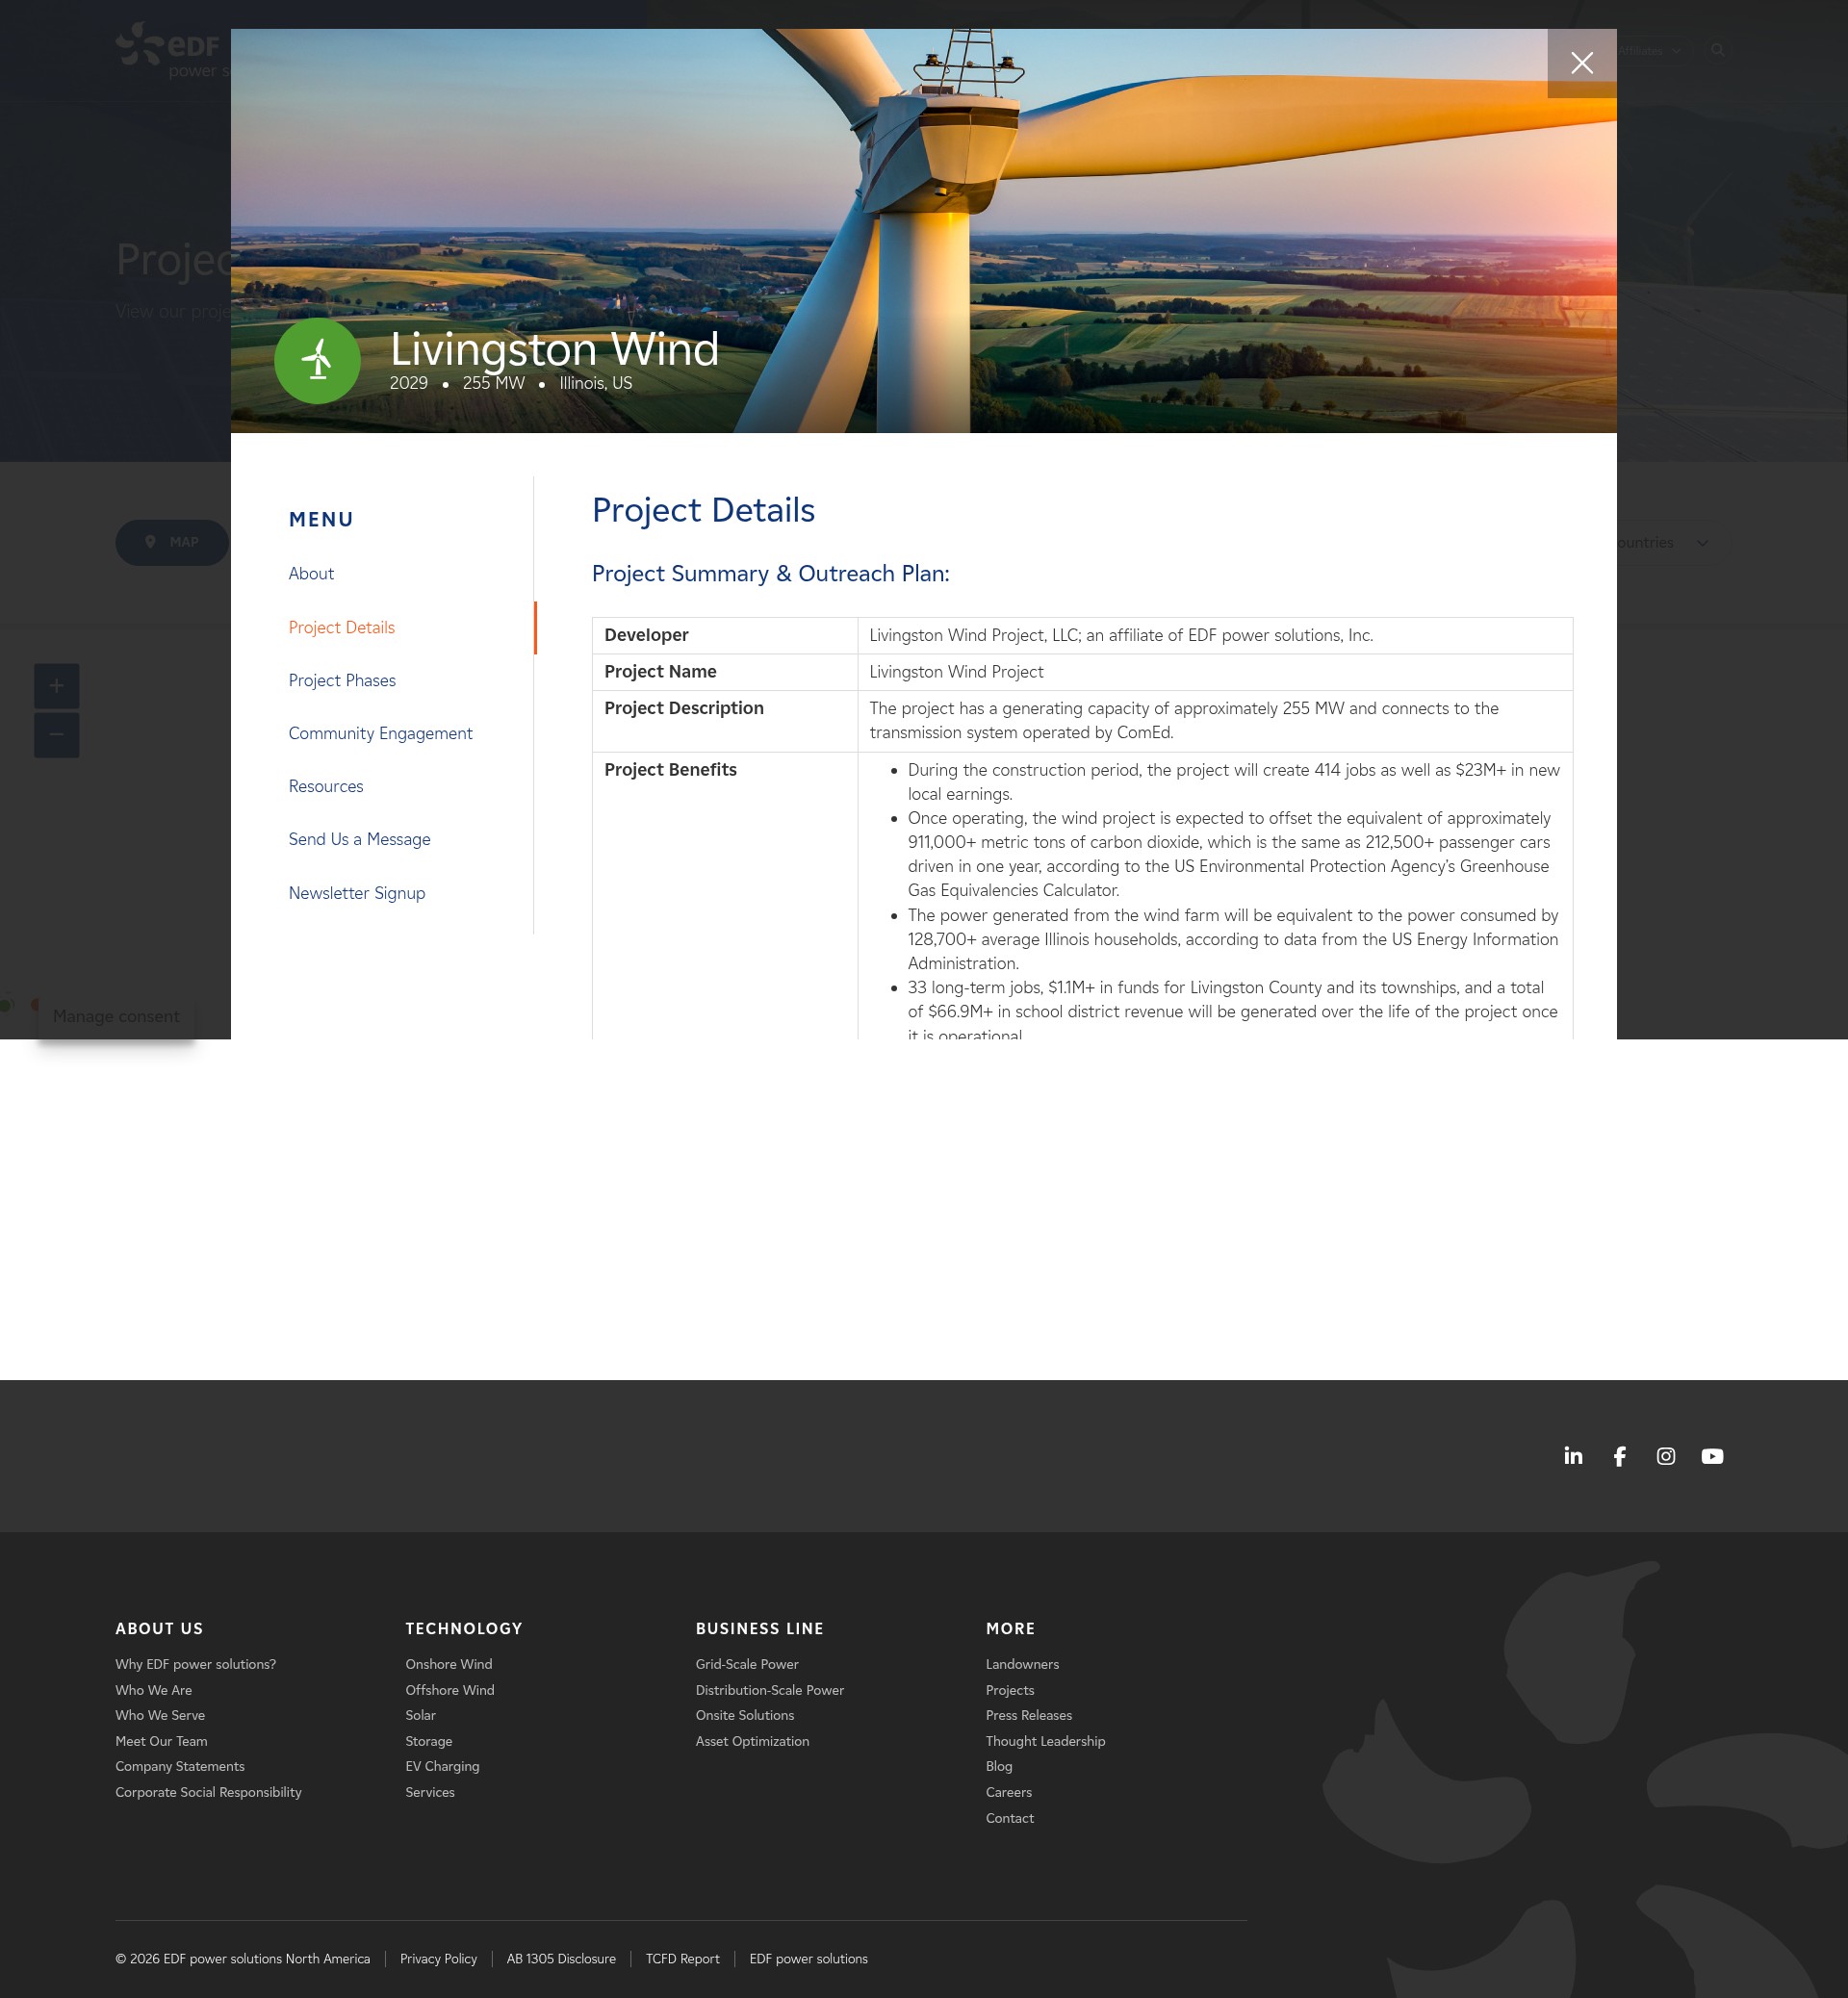This screenshot has width=1848, height=1998.
Task: Click the Manage consent button
Action: click(x=116, y=1016)
